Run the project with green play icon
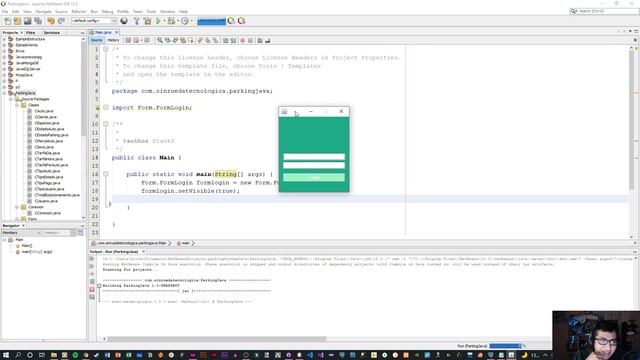640x360 pixels. tap(158, 21)
